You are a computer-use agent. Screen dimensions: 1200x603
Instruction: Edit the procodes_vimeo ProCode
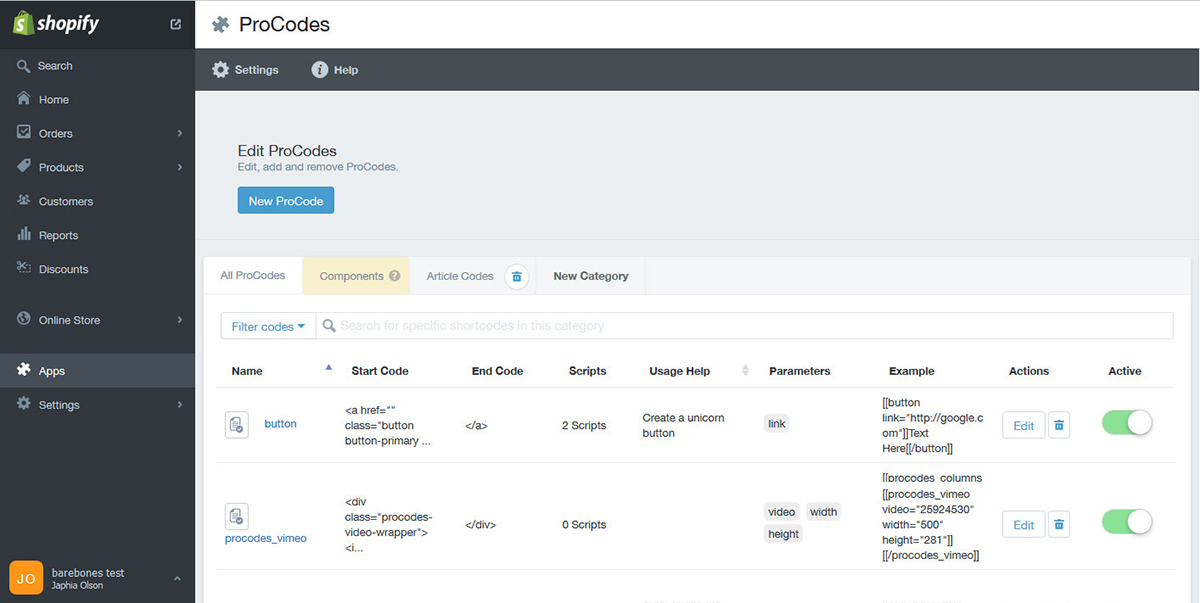click(x=1023, y=525)
